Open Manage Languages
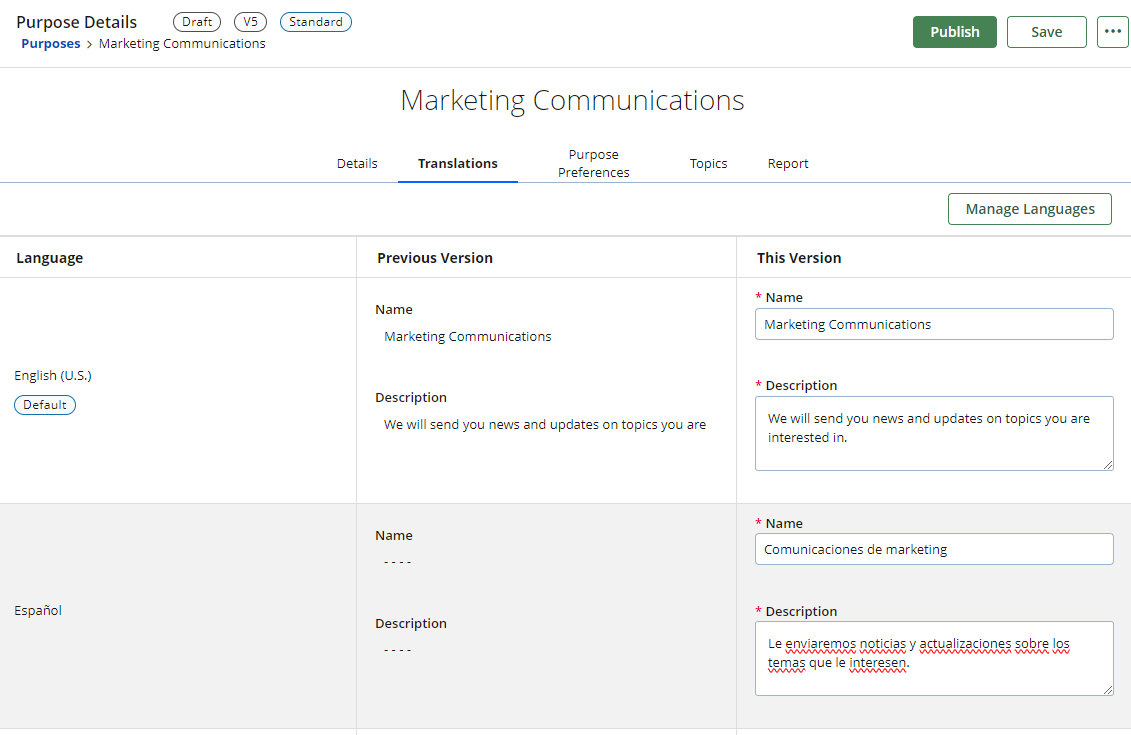Image resolution: width=1131 pixels, height=735 pixels. coord(1029,209)
